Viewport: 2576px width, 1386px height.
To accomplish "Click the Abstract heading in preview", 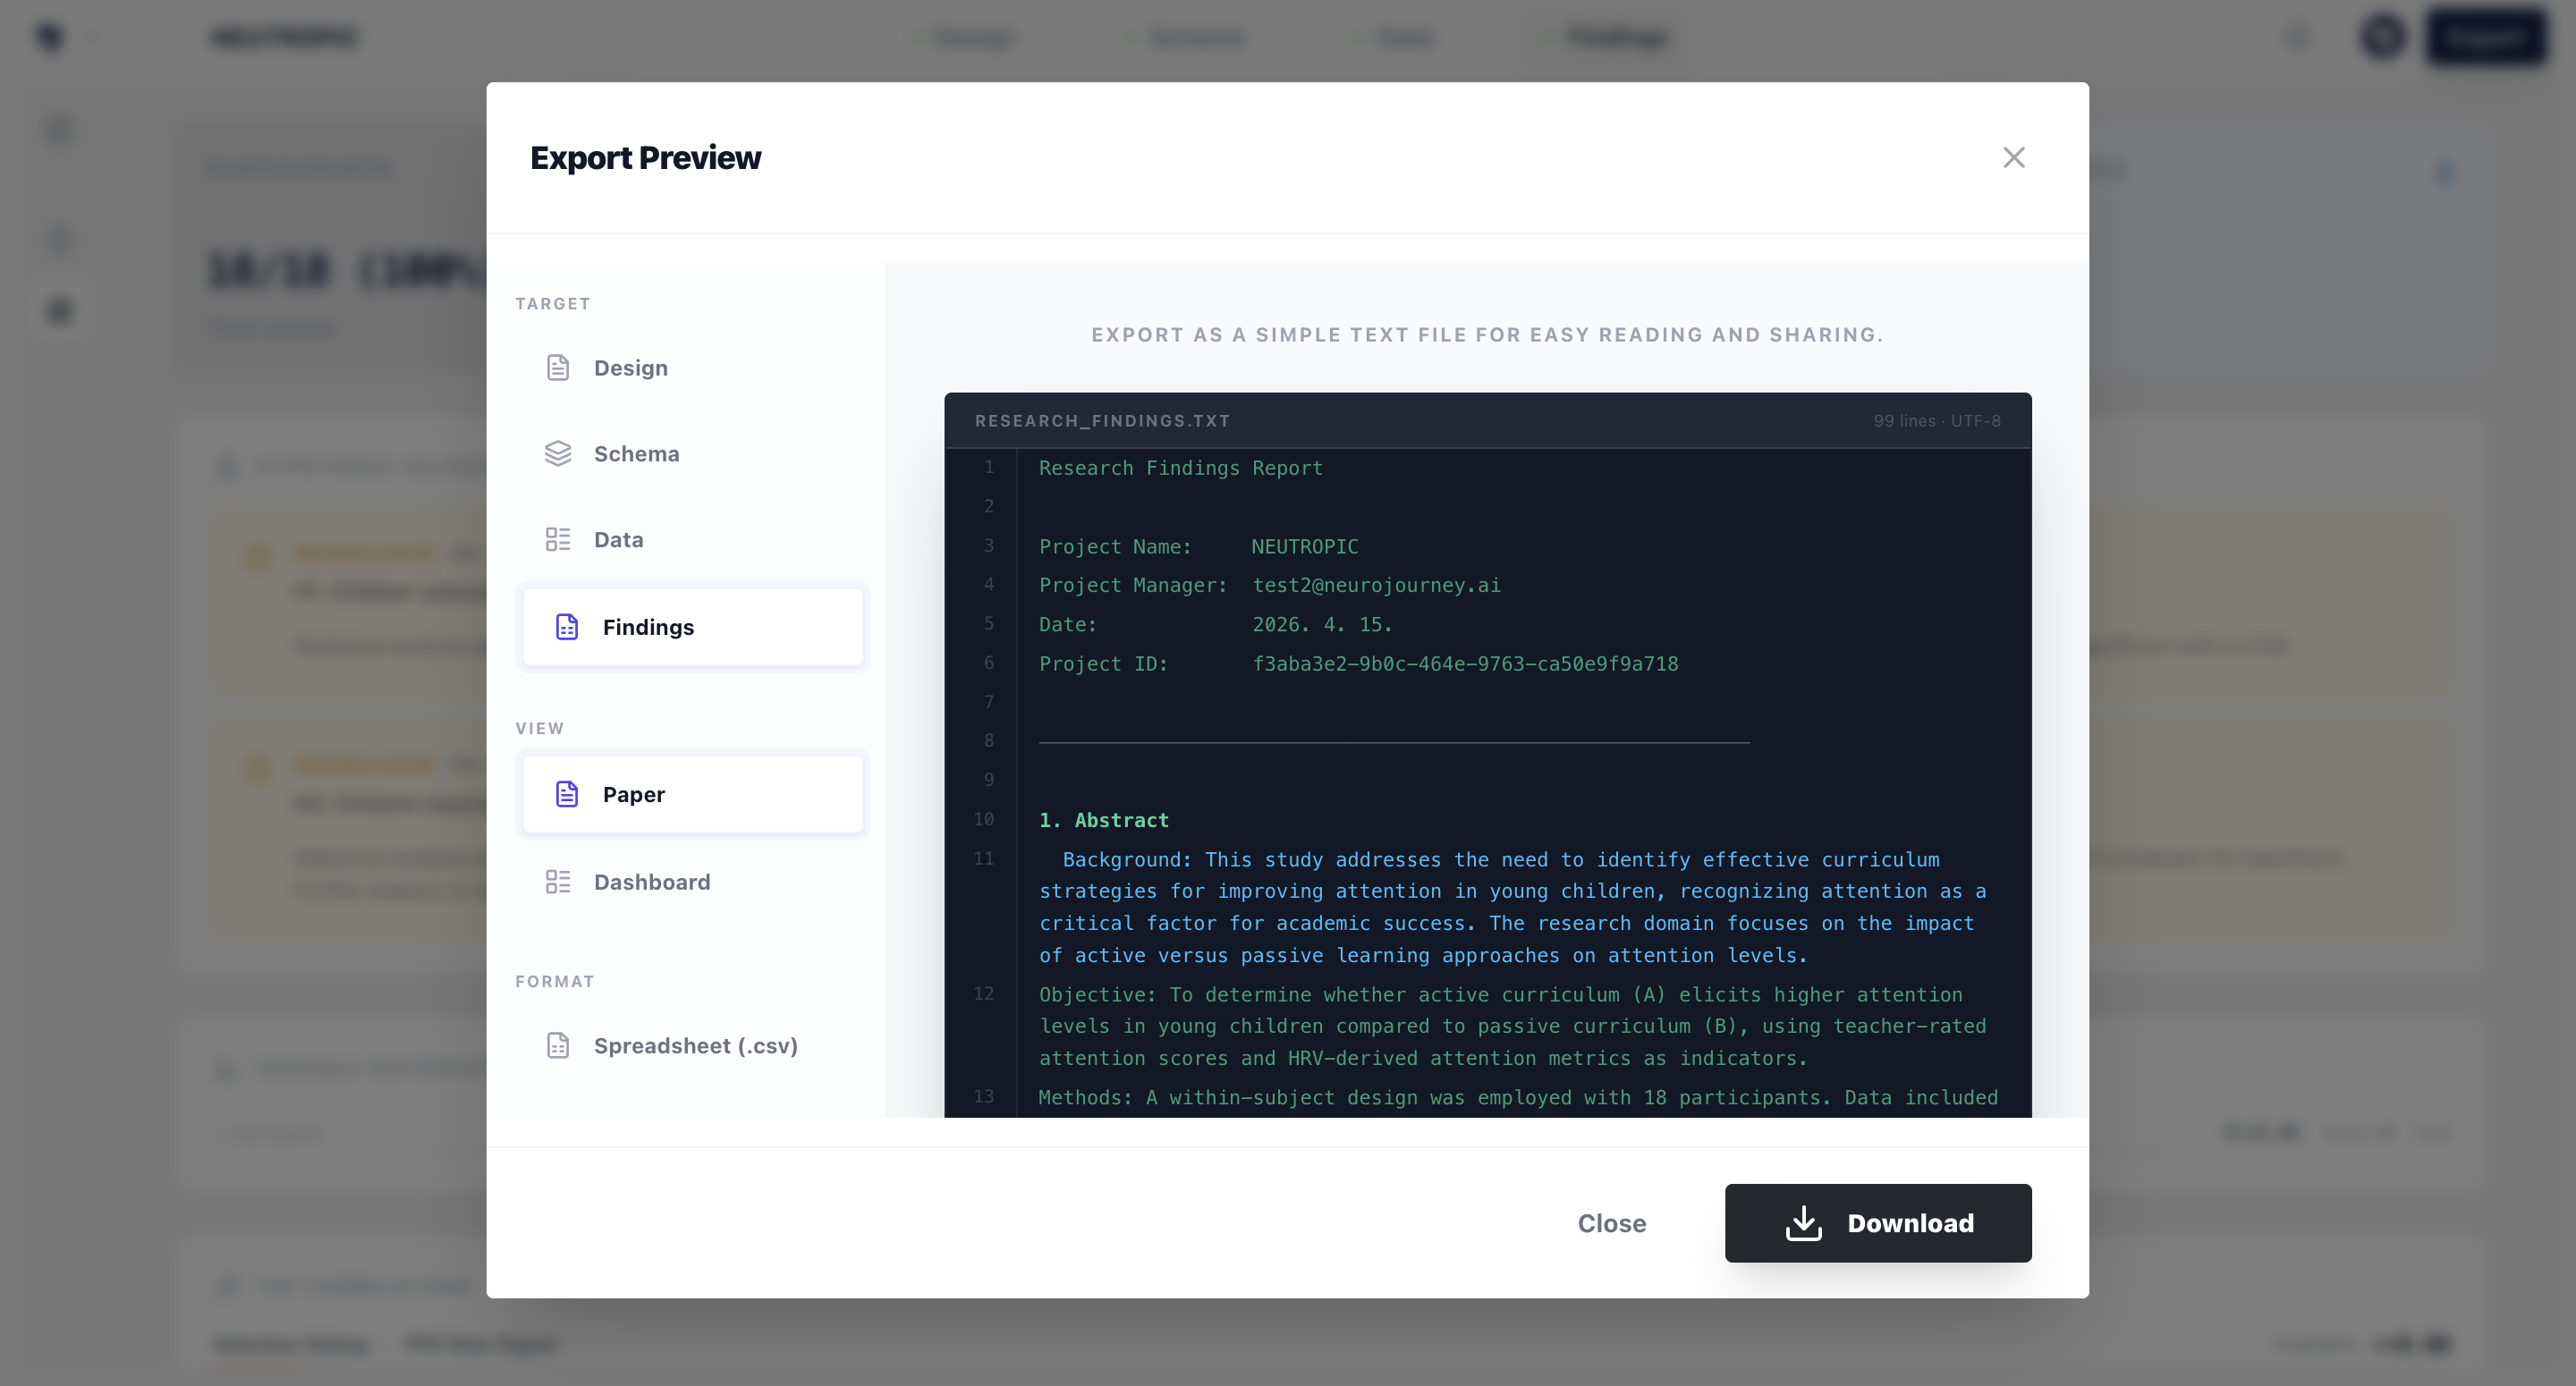I will pyautogui.click(x=1103, y=820).
